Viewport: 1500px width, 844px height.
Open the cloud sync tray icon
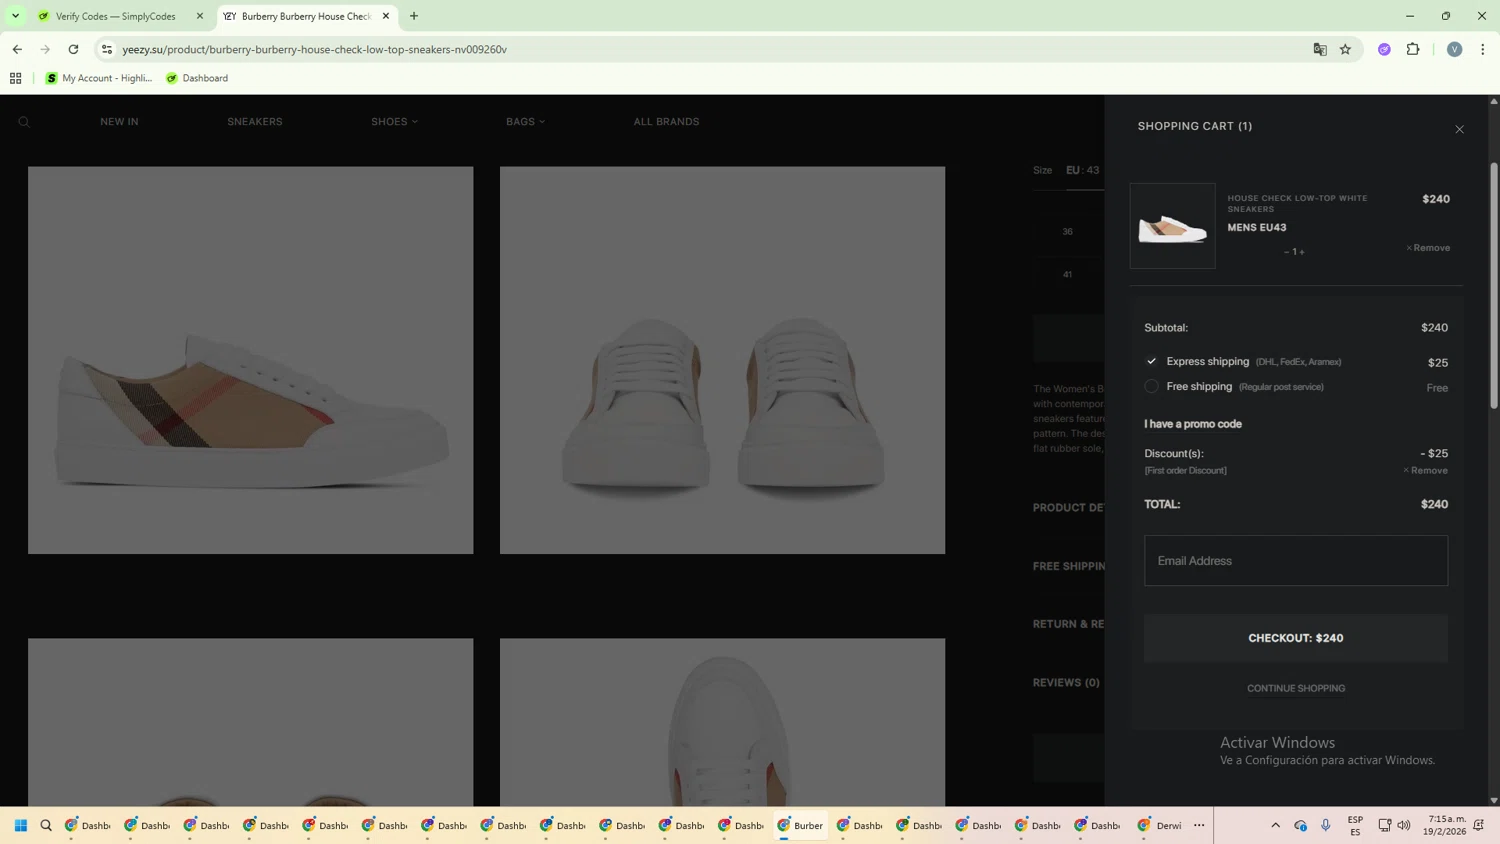[x=1300, y=825]
